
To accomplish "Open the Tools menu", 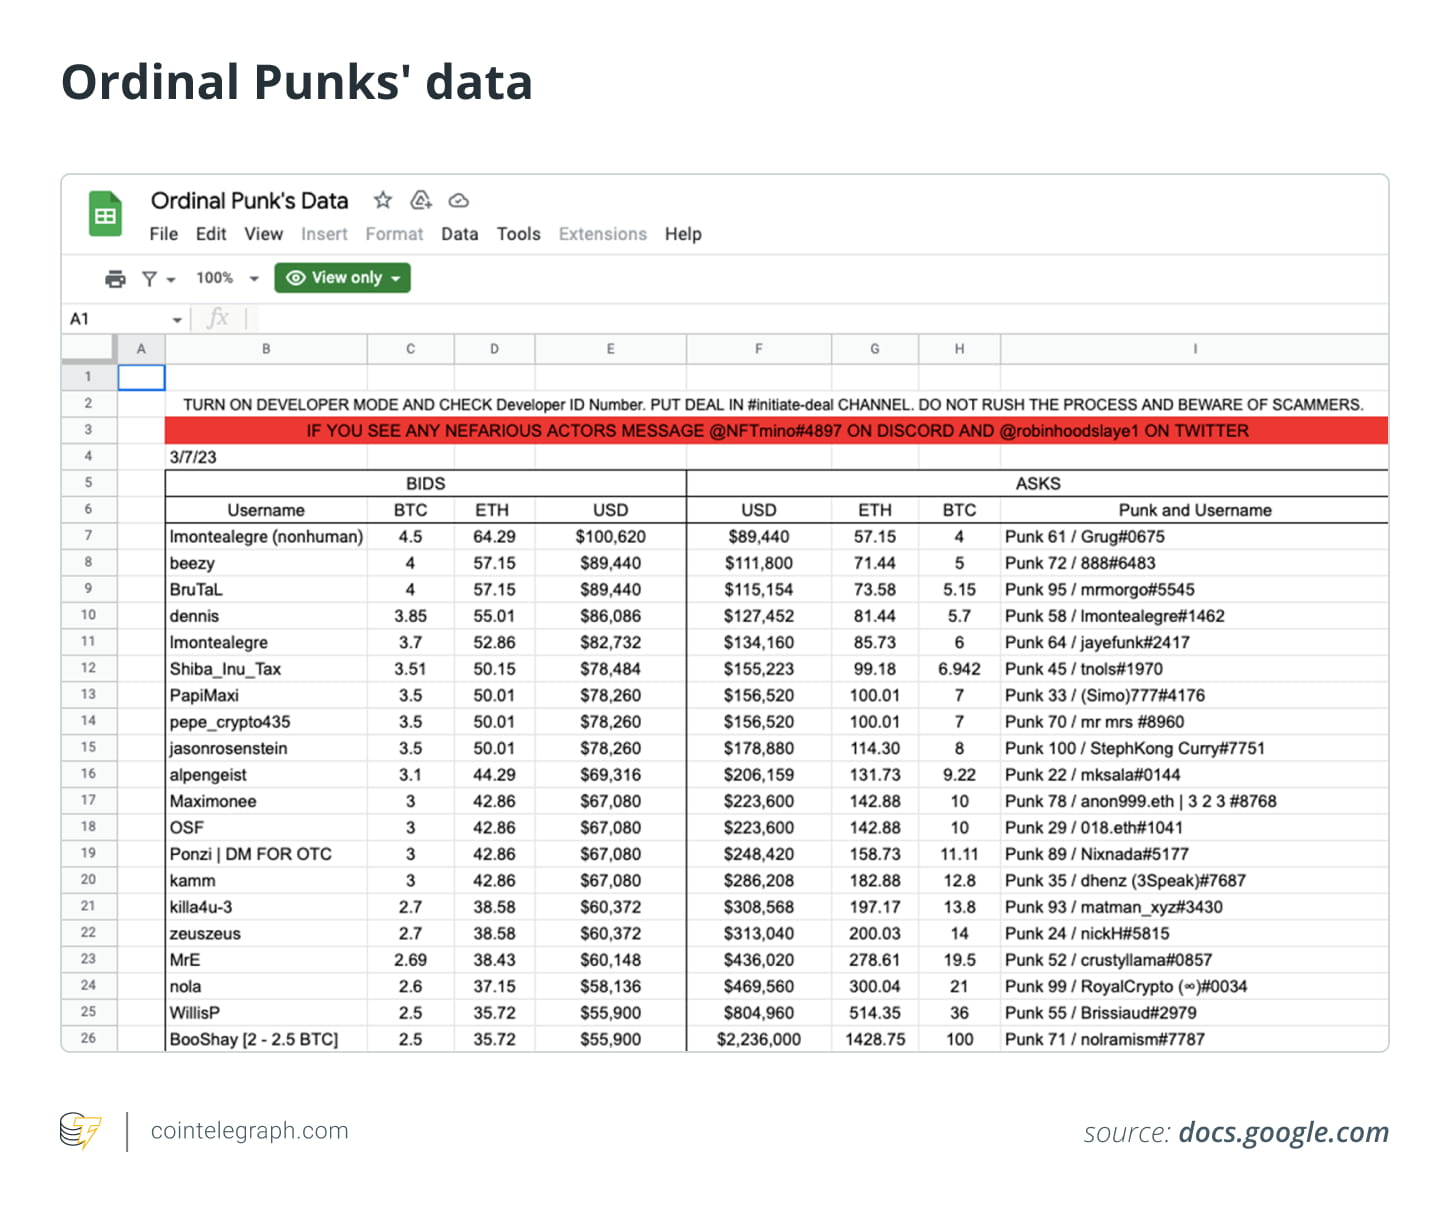I will [519, 234].
